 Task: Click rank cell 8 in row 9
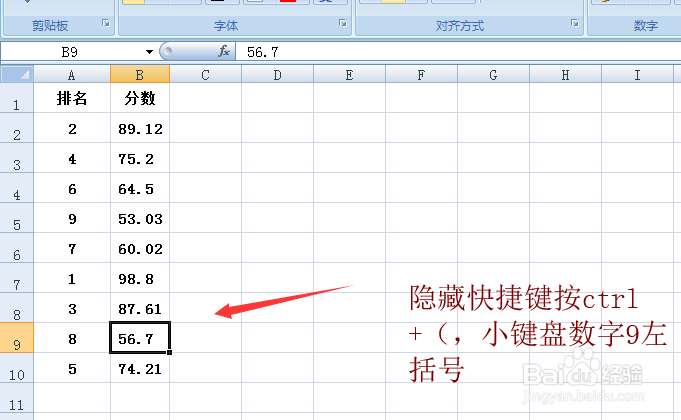coord(72,338)
